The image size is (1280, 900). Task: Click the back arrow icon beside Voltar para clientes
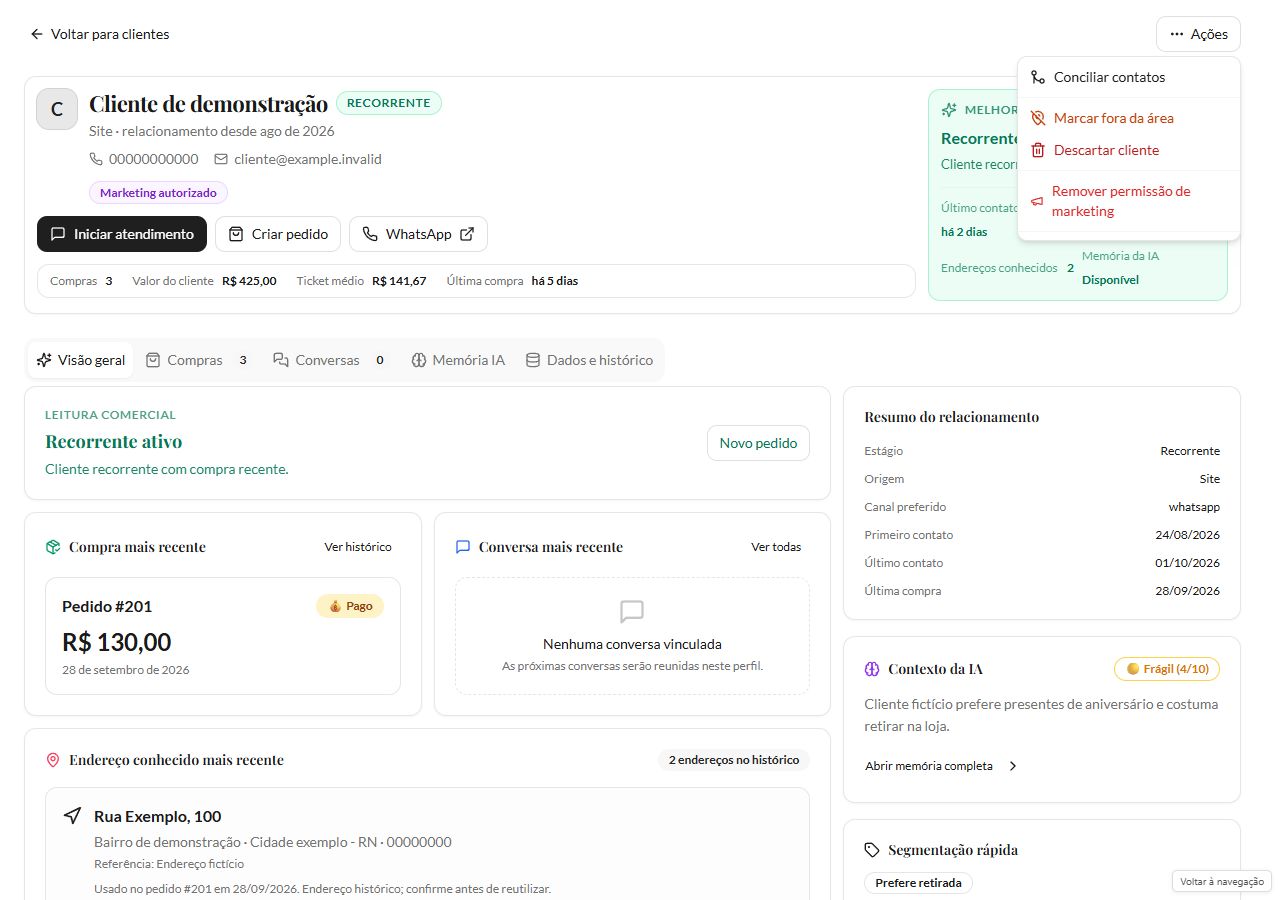pos(37,34)
